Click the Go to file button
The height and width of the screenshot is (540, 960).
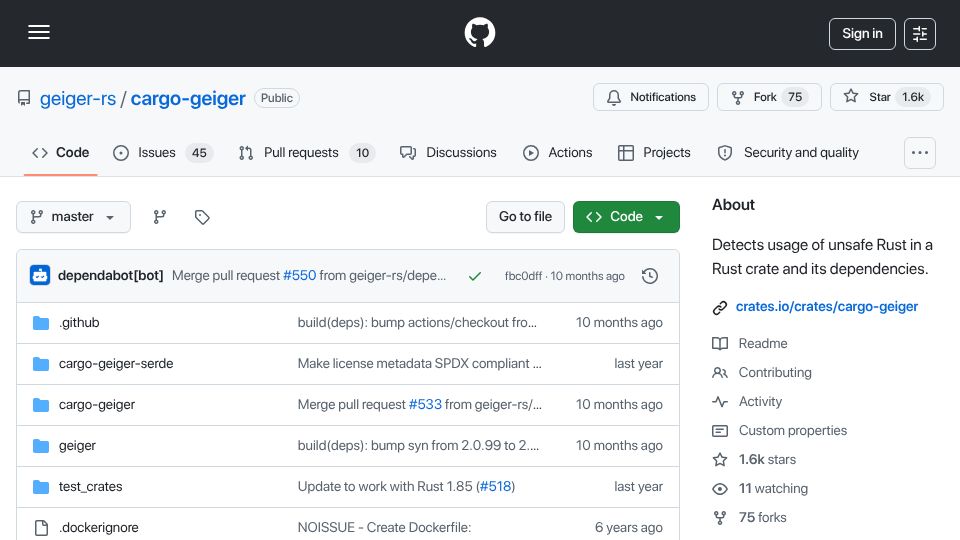525,217
